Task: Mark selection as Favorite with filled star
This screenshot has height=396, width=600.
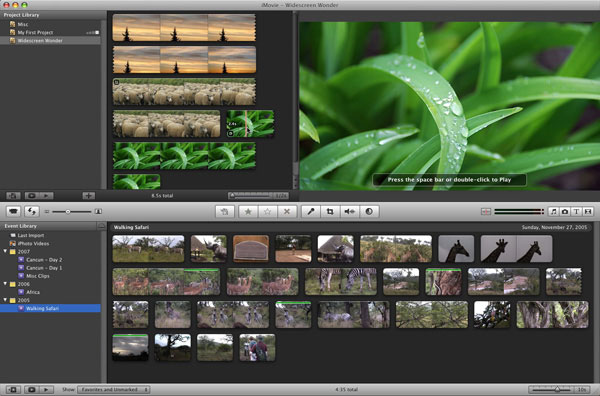Action: (248, 211)
